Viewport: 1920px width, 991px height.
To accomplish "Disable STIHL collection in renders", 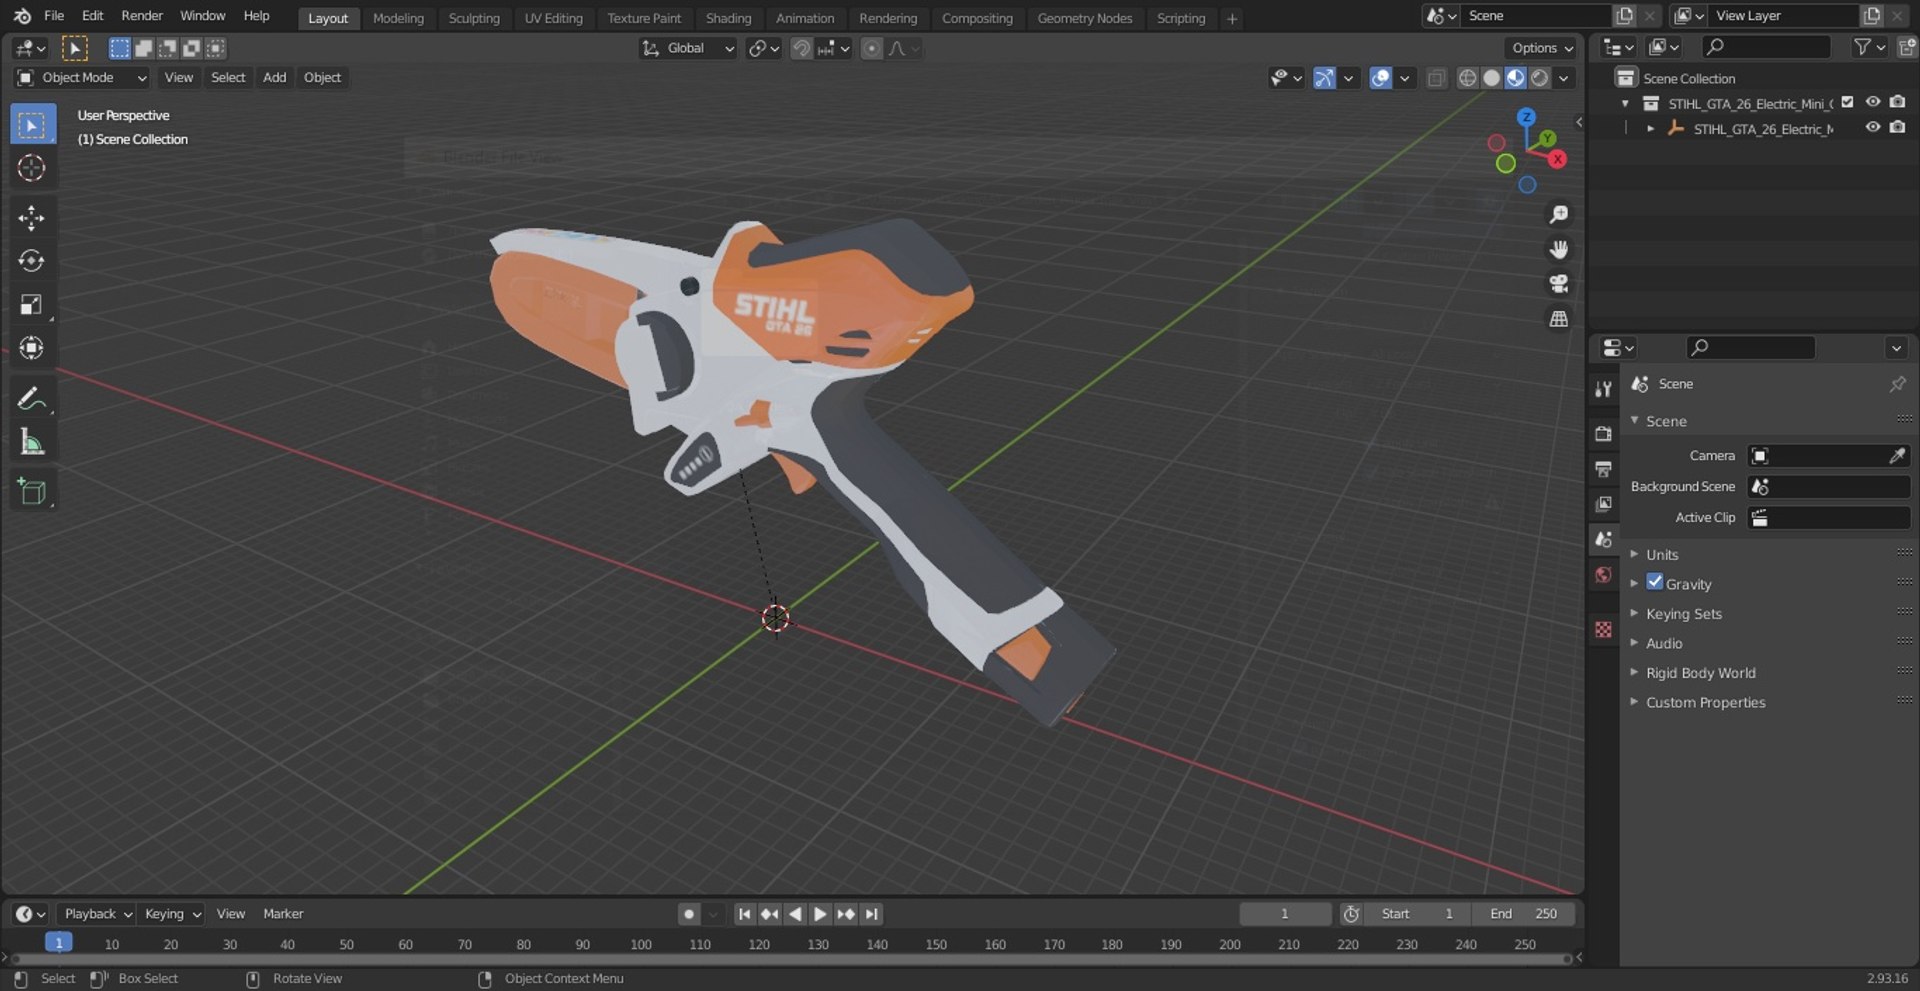I will (1897, 102).
